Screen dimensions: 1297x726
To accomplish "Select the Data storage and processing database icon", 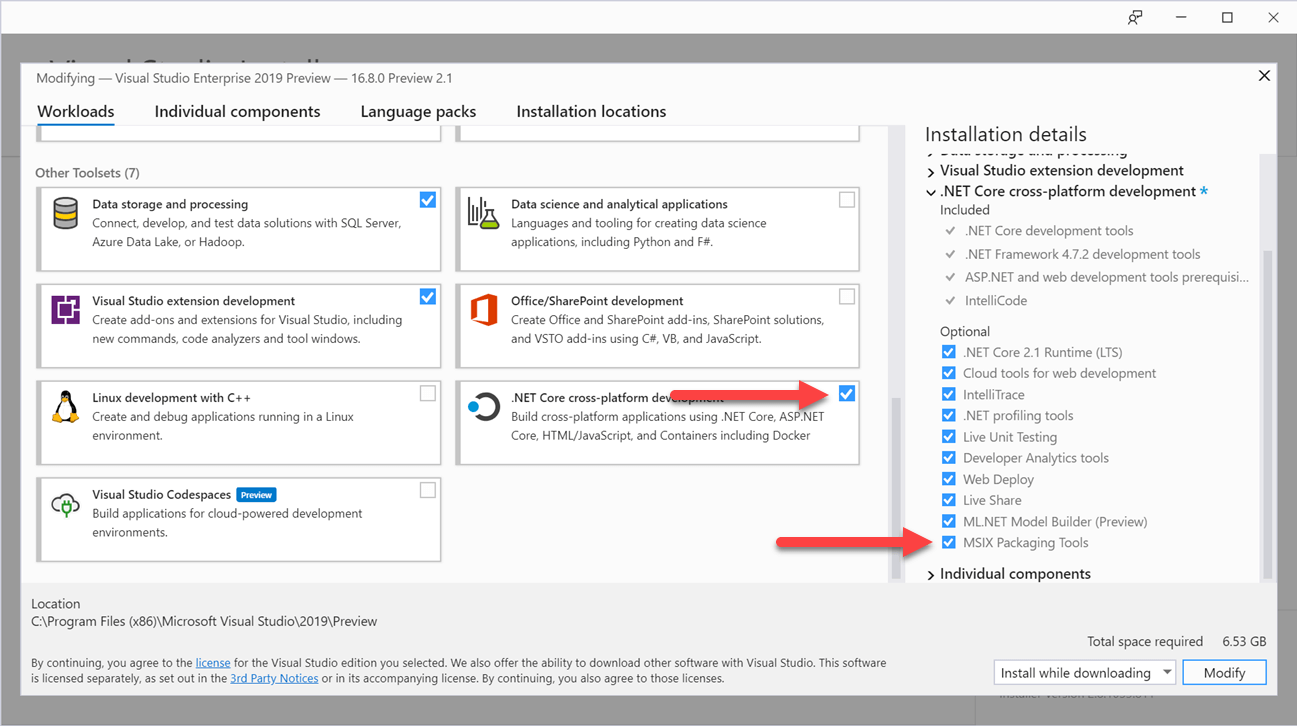I will pos(64,214).
